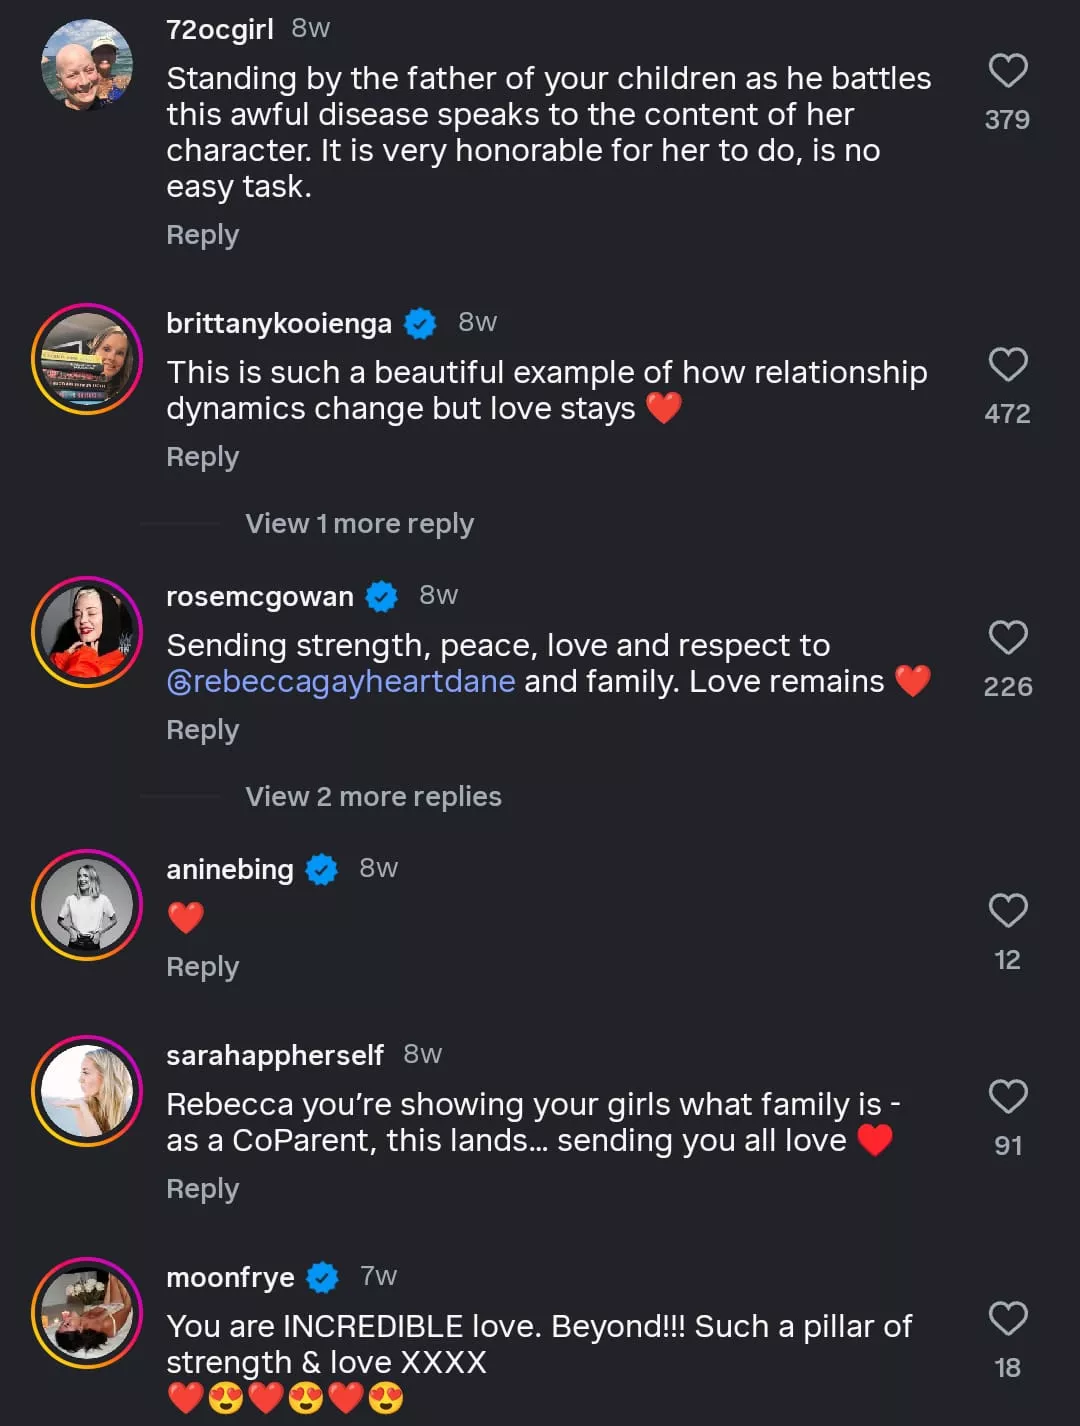Like 72ocgirl's comment with the heart
1080x1426 pixels.
tap(1007, 71)
